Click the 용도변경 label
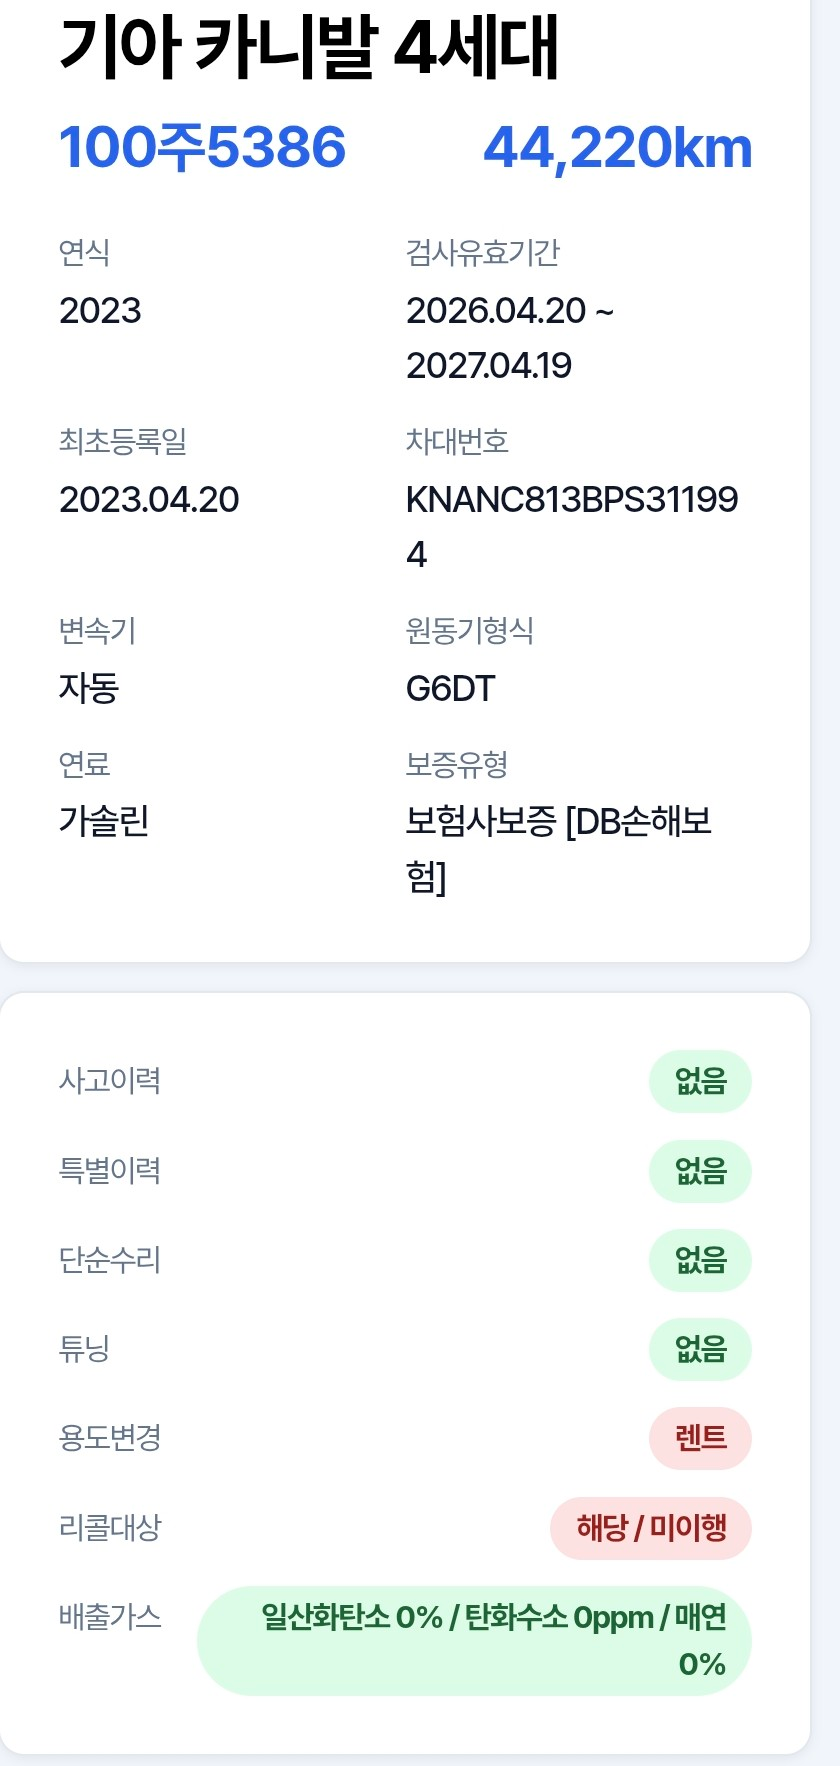 click(110, 1439)
